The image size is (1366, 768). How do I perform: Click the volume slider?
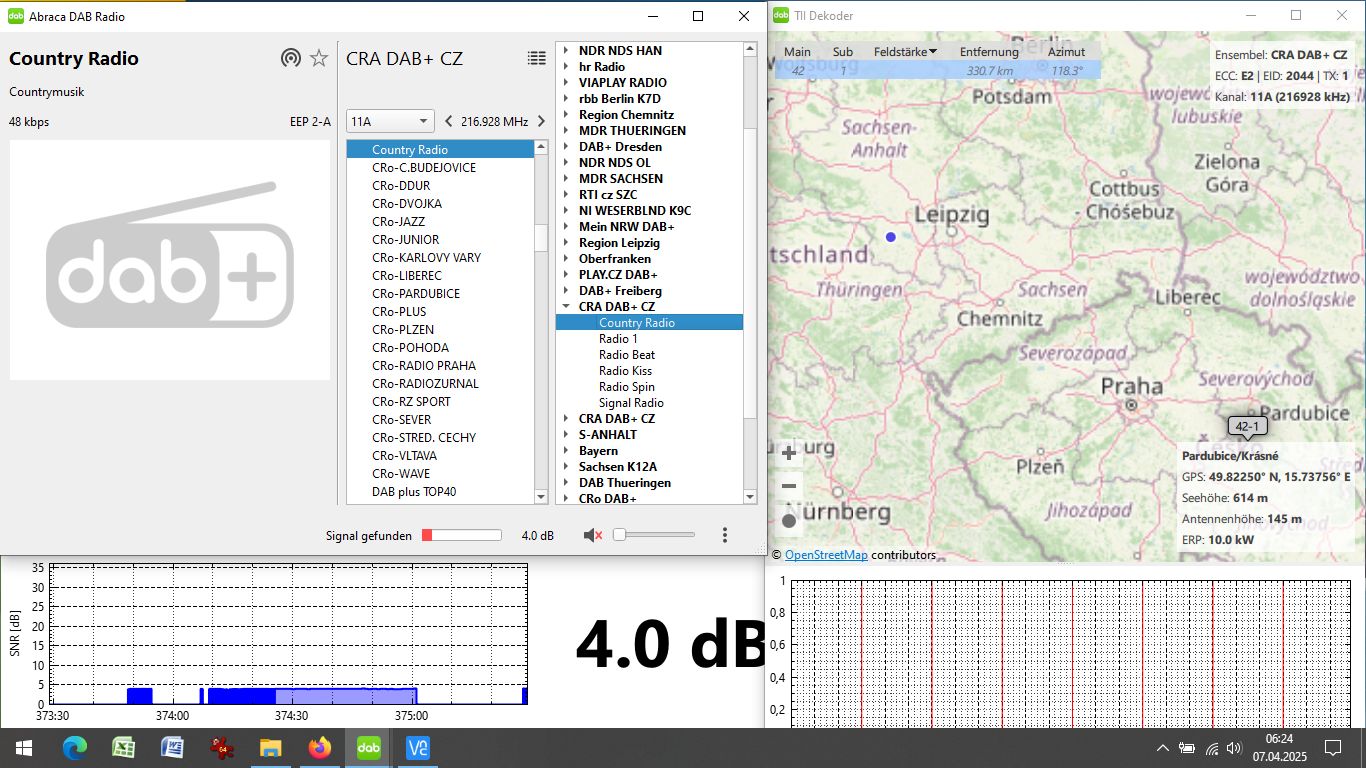[655, 535]
